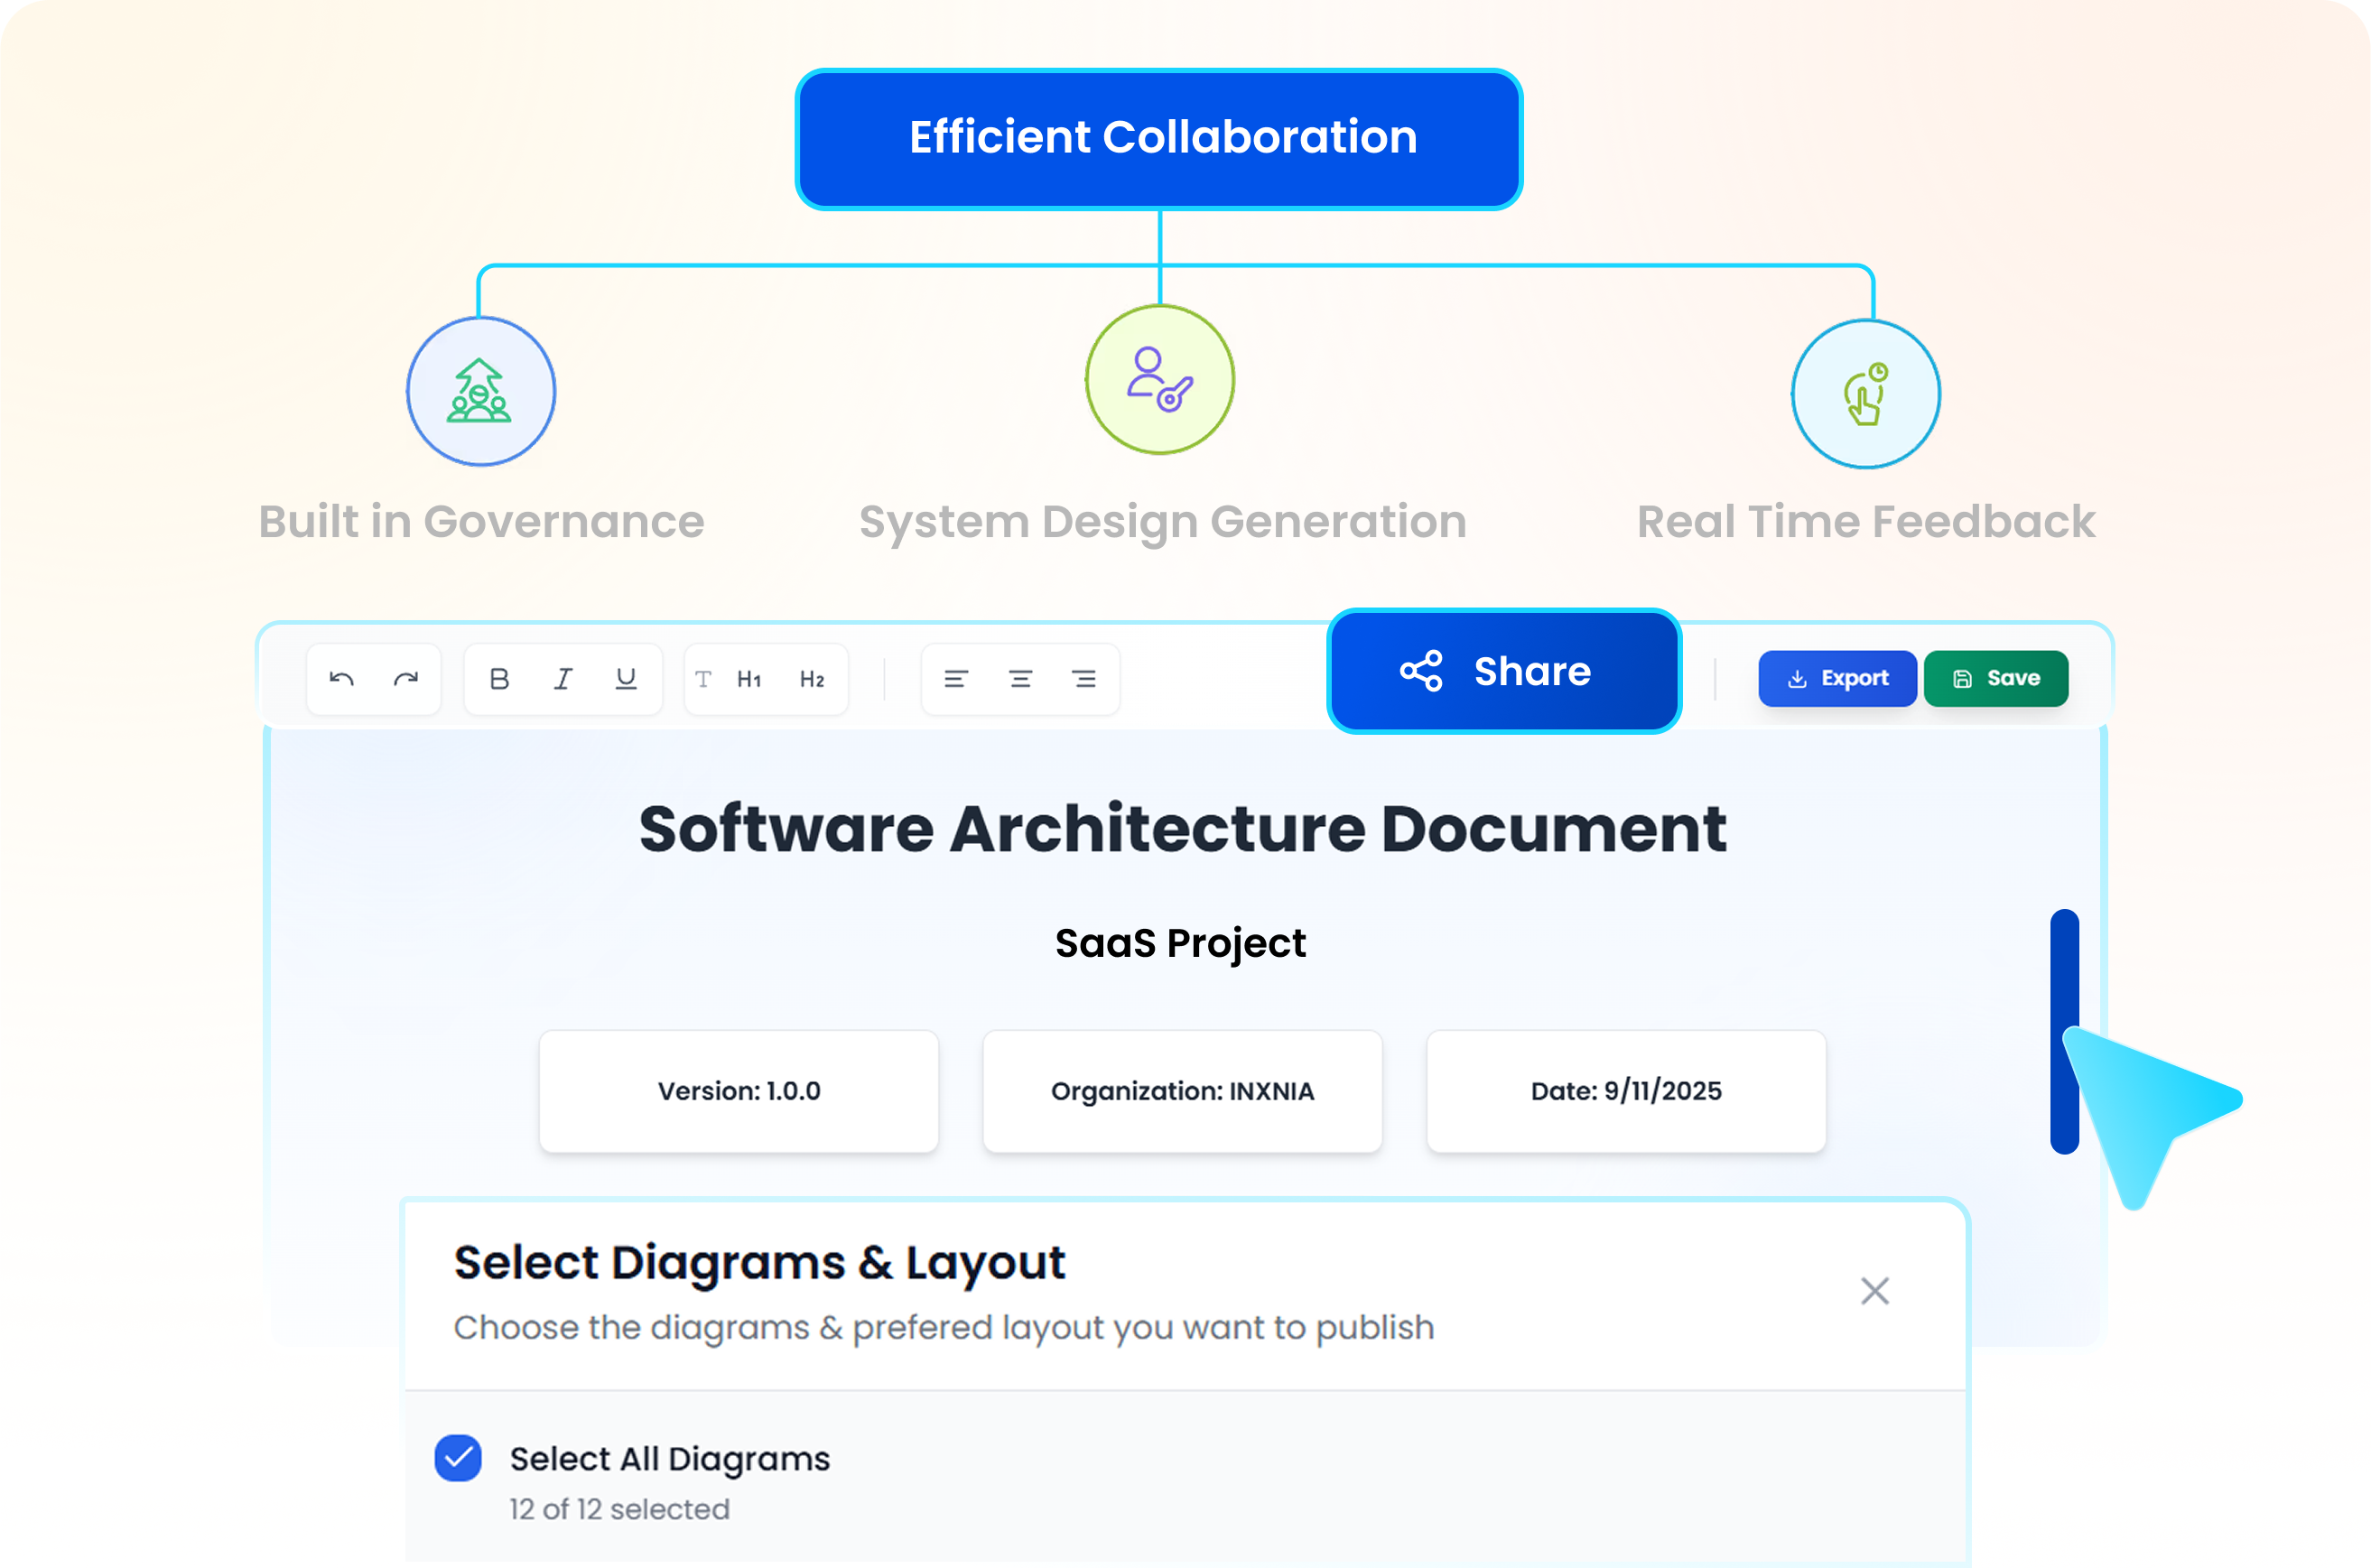Image resolution: width=2371 pixels, height=1568 pixels.
Task: Select the normal text T style
Action: 703,679
